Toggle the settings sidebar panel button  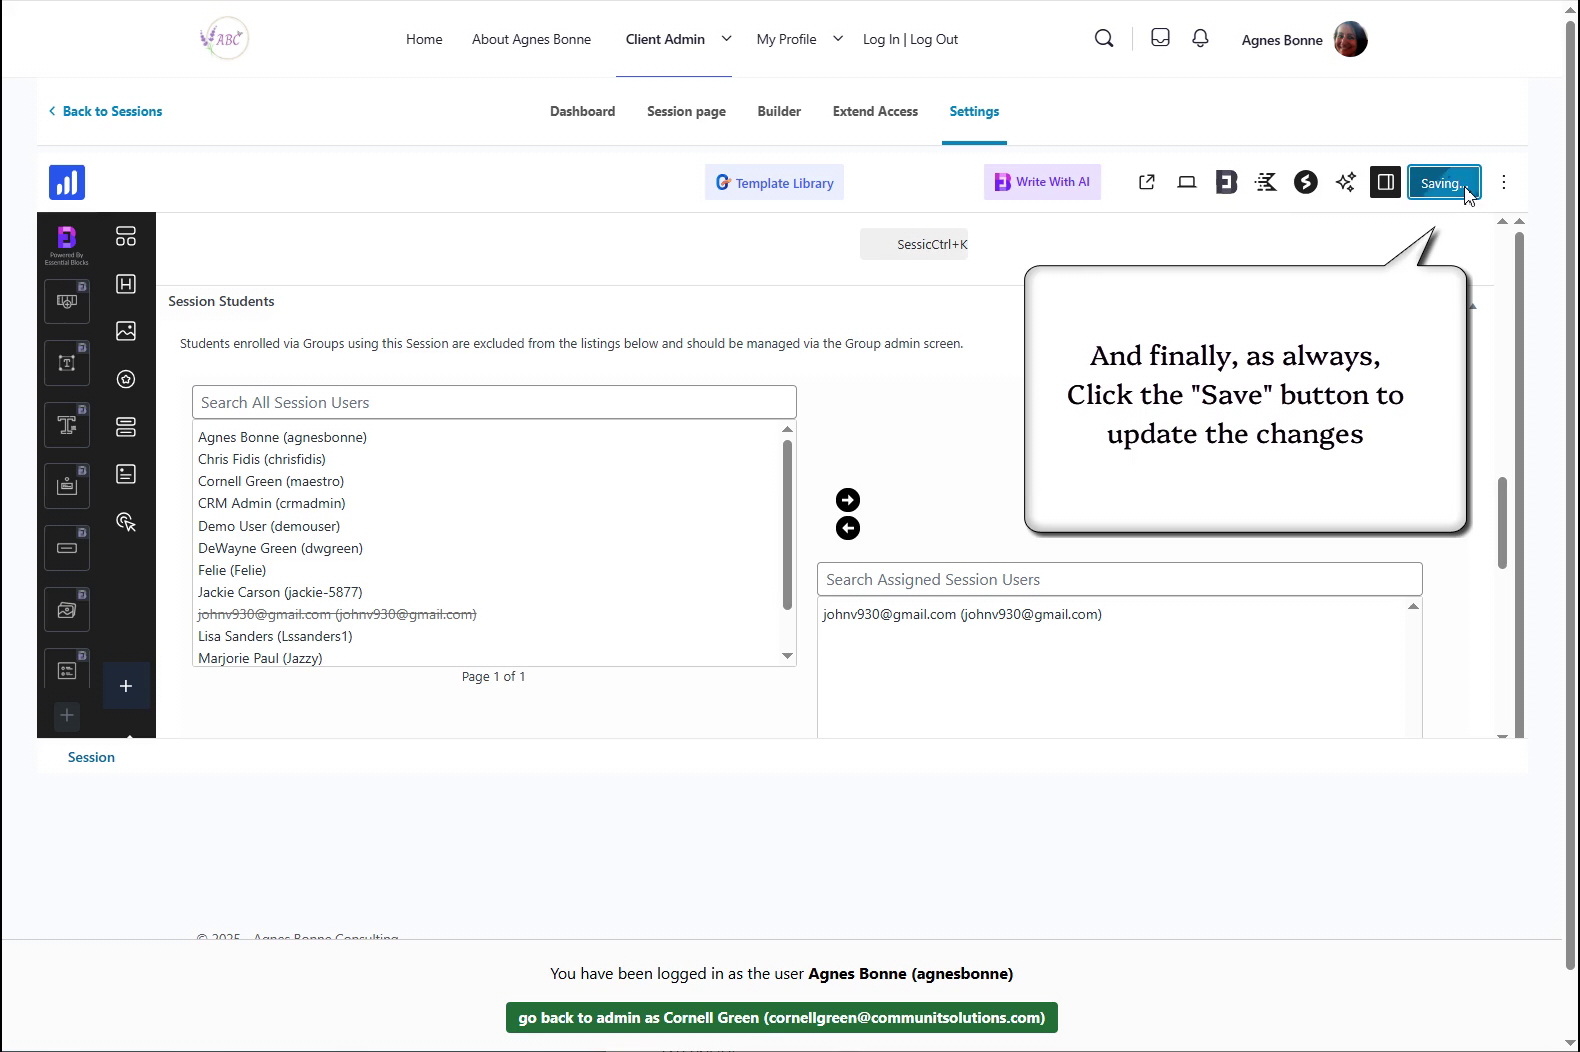tap(1385, 182)
